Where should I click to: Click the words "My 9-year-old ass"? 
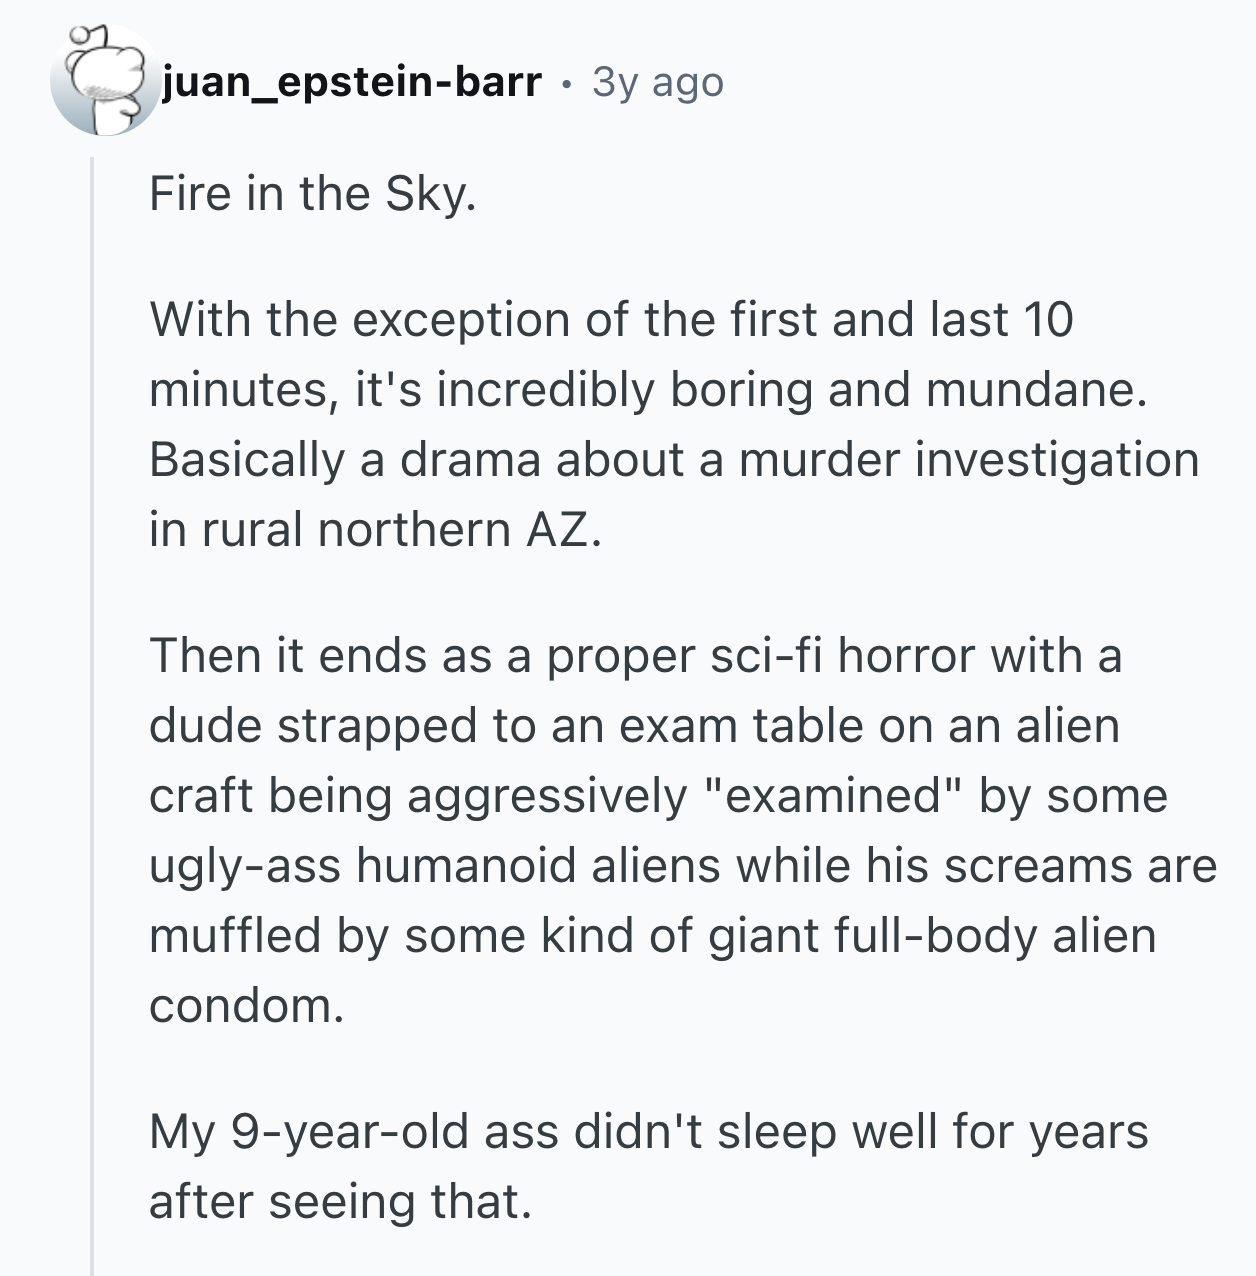click(353, 1132)
